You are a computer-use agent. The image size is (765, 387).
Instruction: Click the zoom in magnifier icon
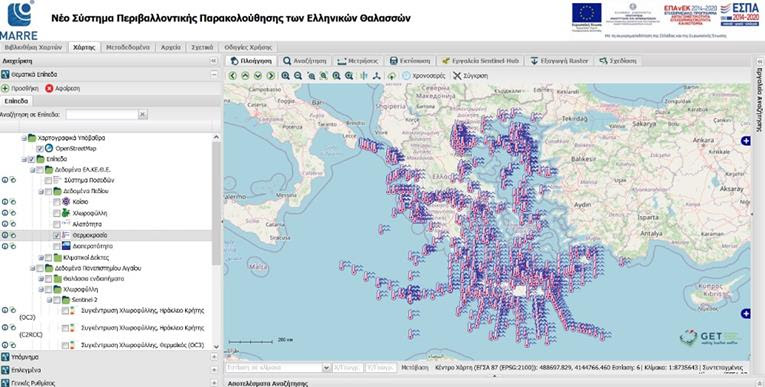[285, 76]
